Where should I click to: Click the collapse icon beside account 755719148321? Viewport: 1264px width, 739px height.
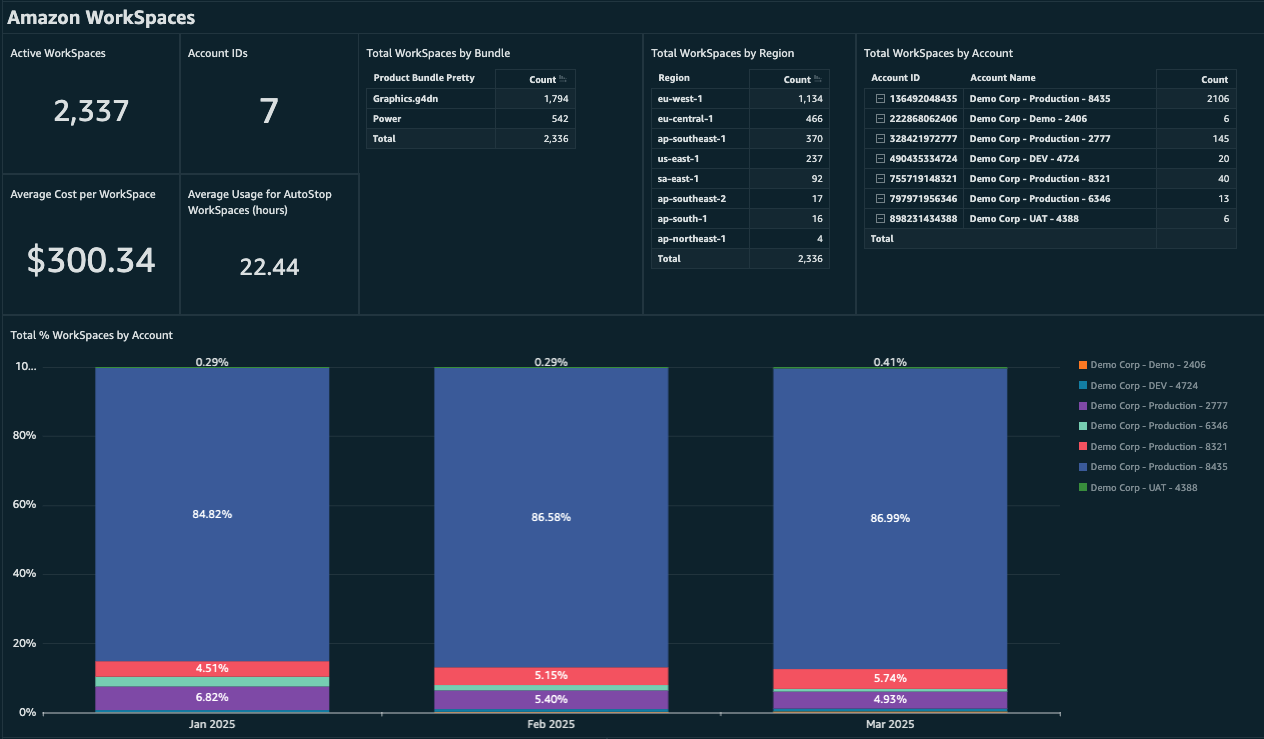coord(881,178)
